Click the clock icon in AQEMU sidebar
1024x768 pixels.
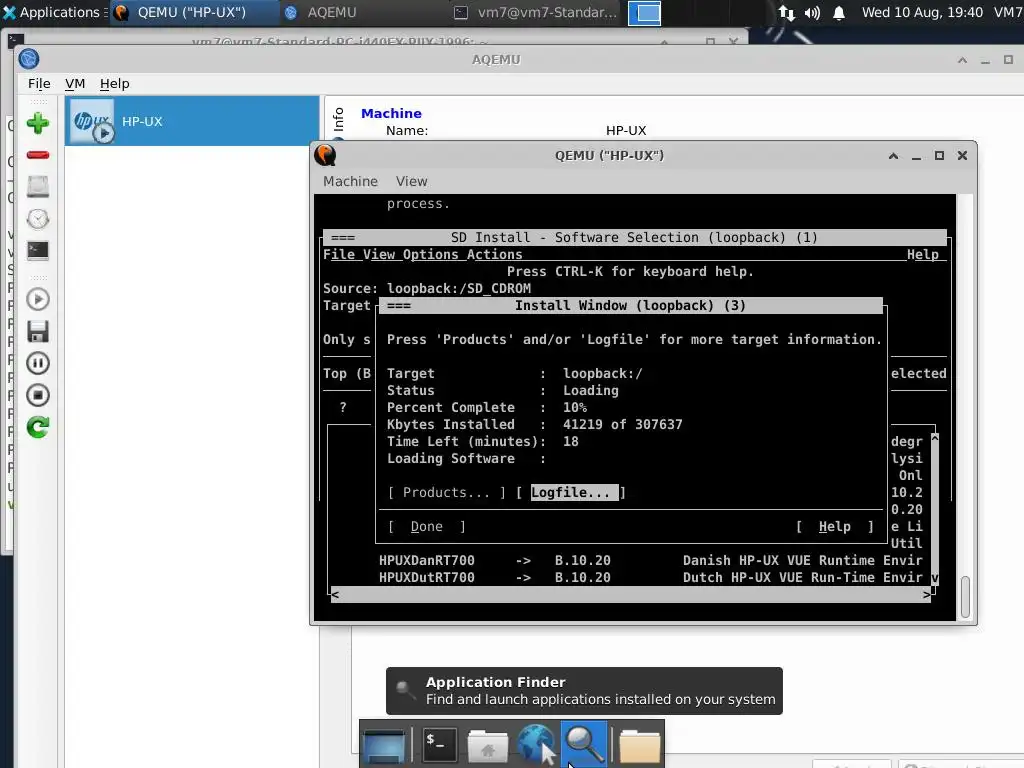coord(38,219)
